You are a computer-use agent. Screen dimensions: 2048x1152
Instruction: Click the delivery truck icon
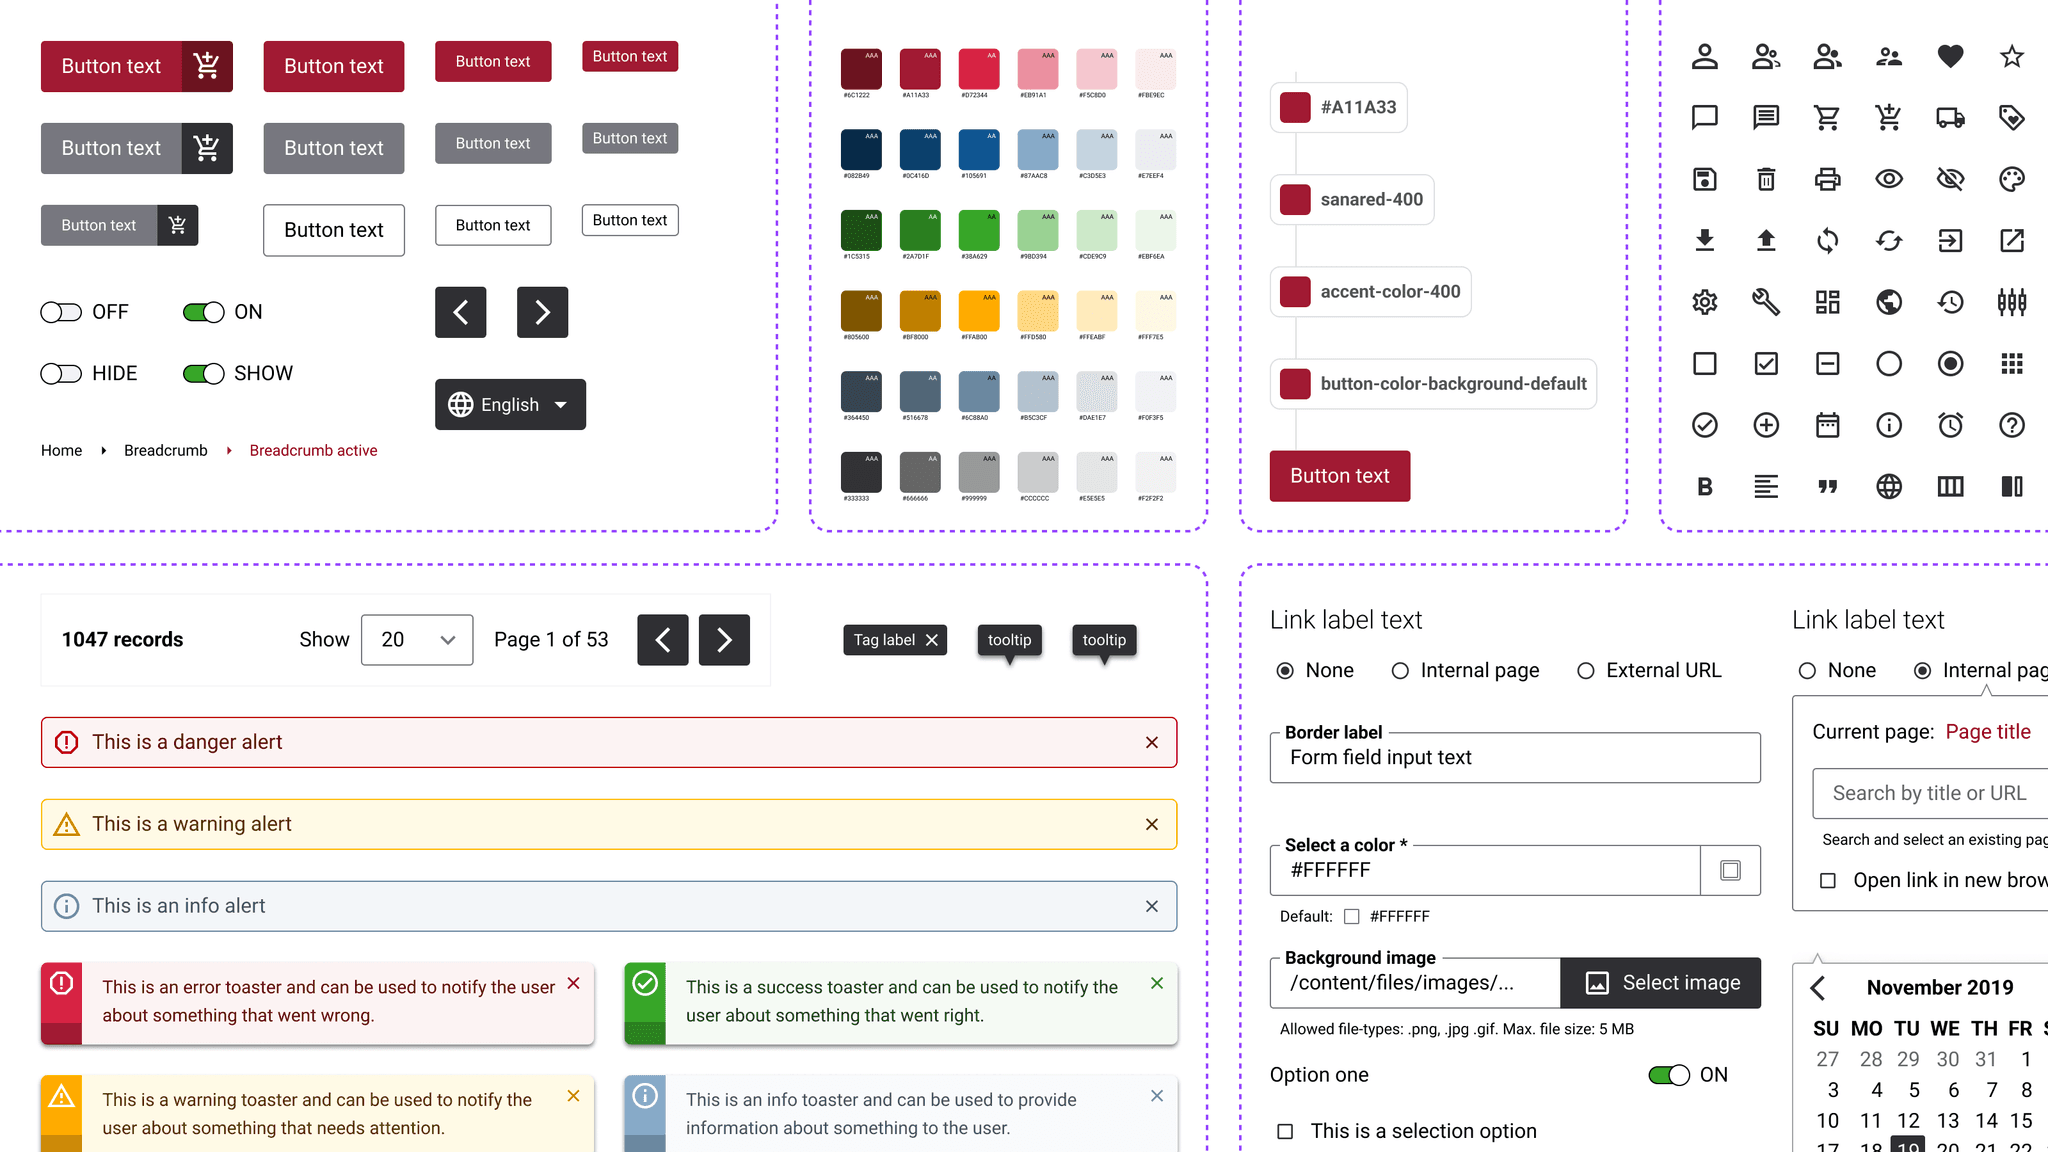[1950, 118]
